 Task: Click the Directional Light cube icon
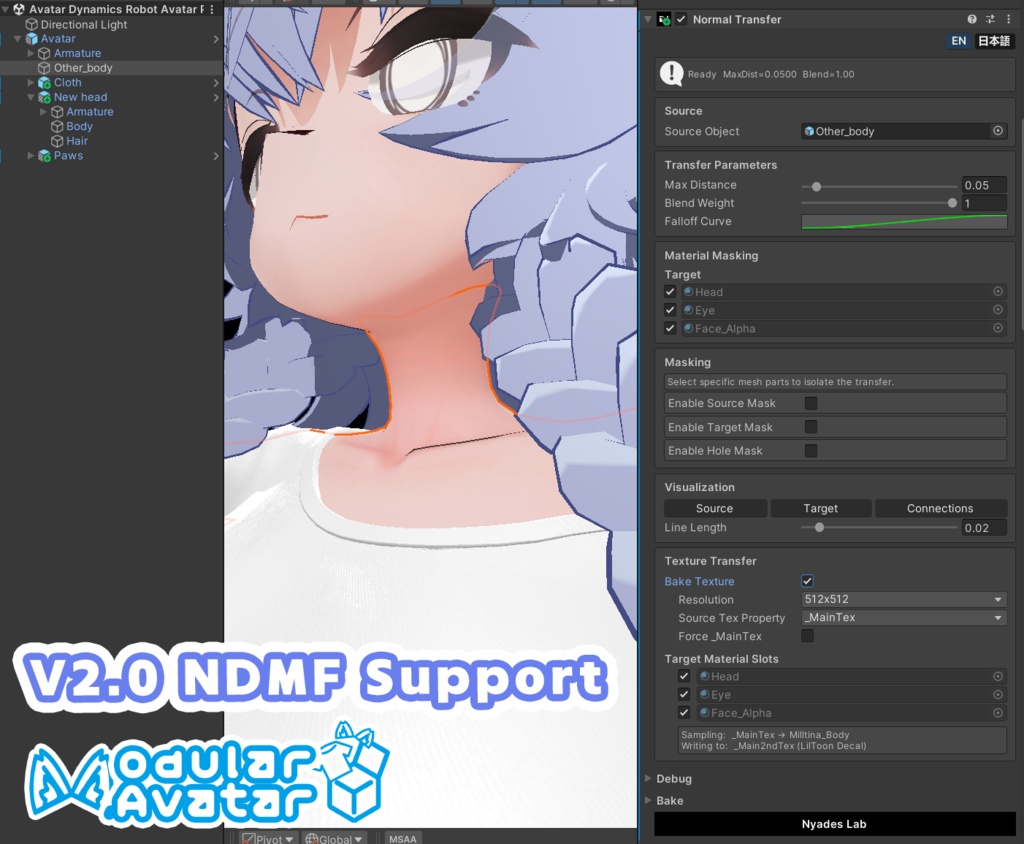[x=31, y=24]
